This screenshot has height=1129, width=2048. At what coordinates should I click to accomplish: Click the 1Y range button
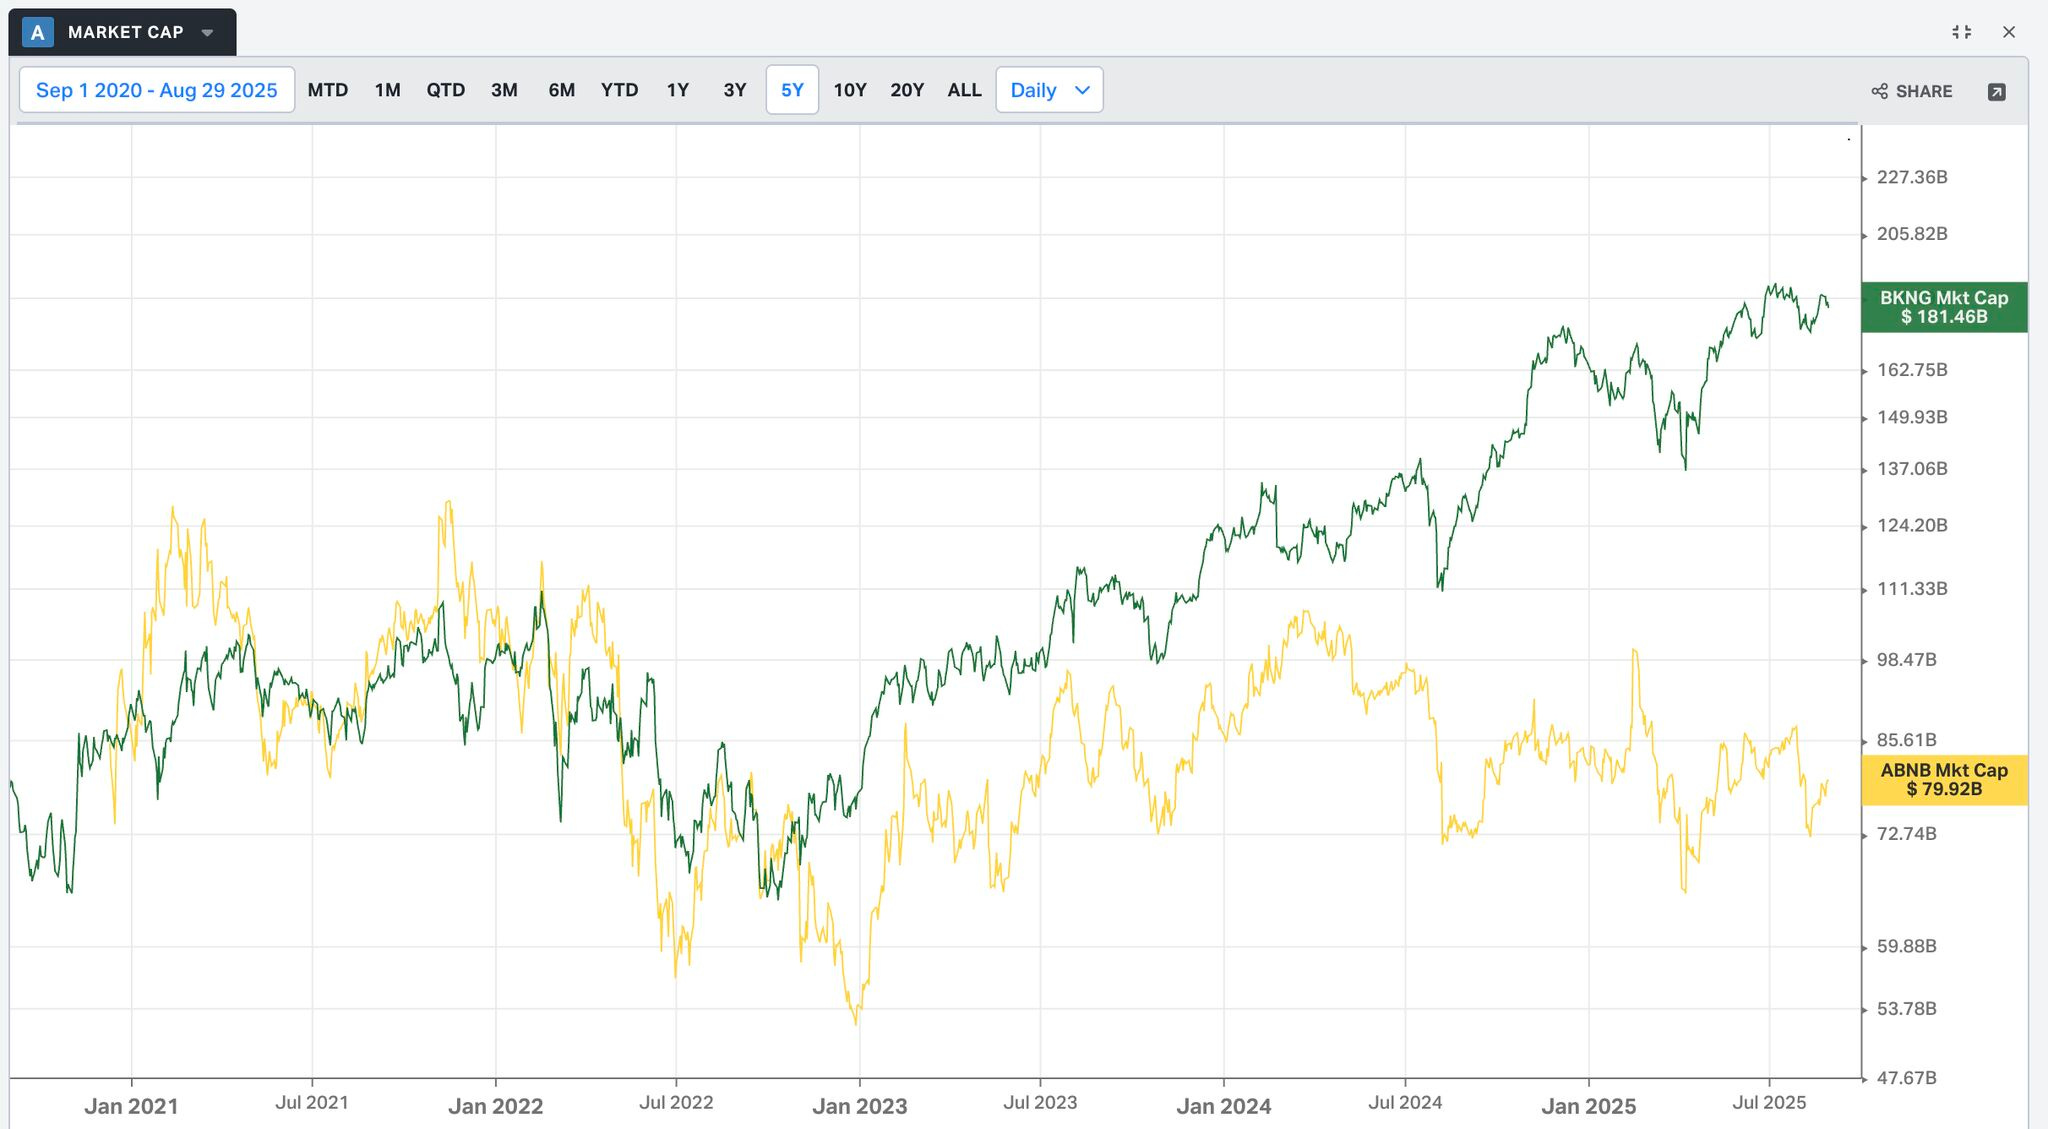(677, 90)
